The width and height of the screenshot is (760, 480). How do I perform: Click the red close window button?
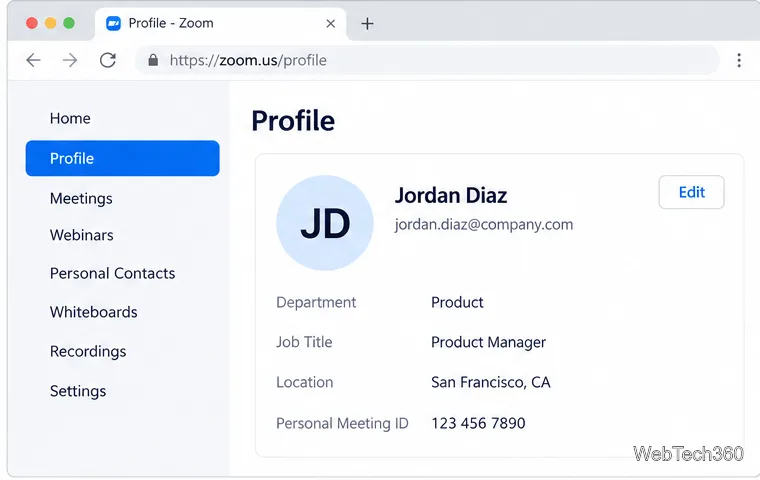pyautogui.click(x=32, y=23)
